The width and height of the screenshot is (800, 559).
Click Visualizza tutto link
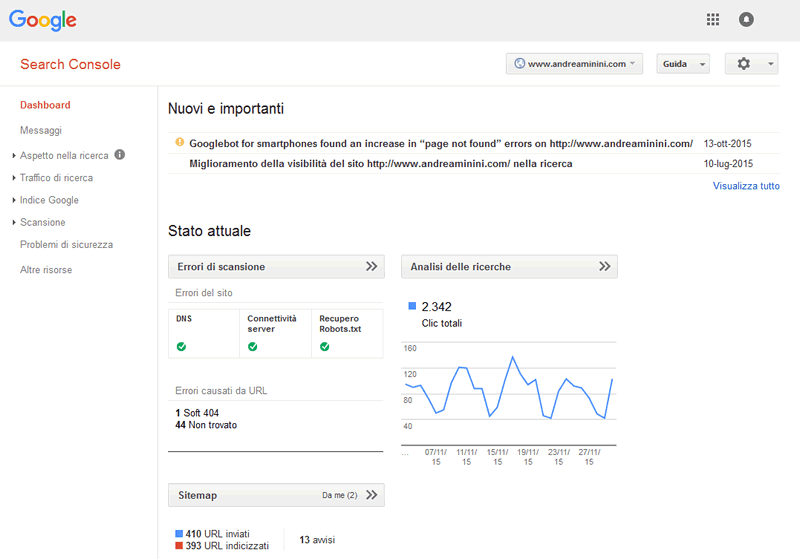pos(746,186)
